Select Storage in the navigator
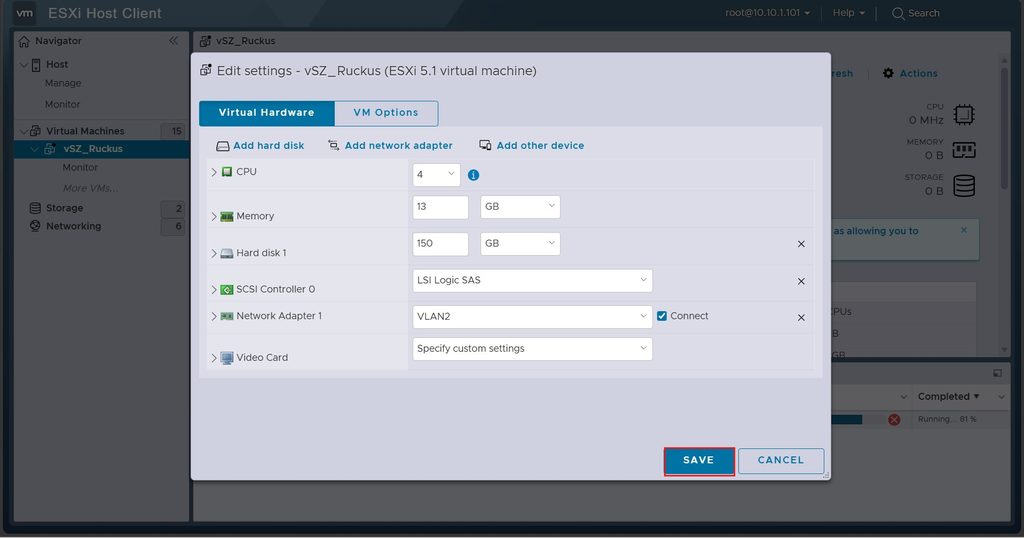This screenshot has height=538, width=1024. [65, 208]
